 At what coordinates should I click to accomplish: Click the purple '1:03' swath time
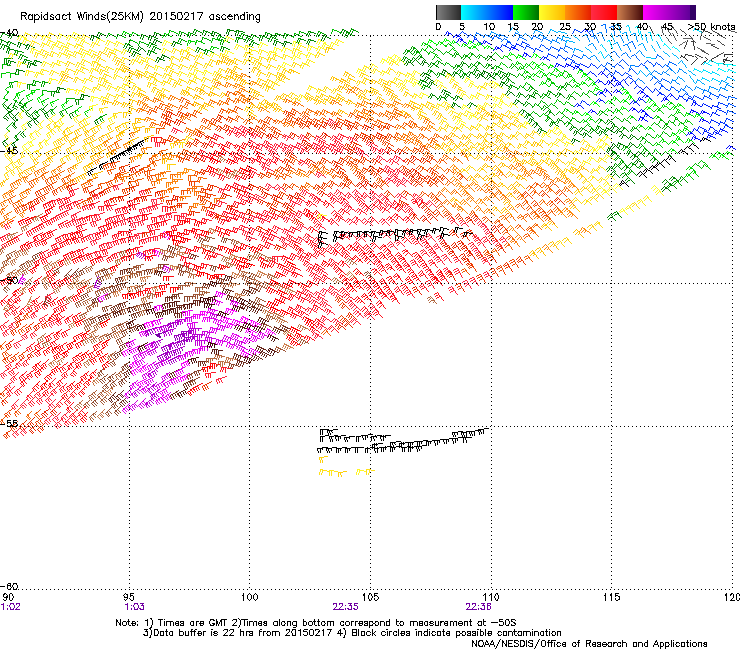tap(134, 607)
